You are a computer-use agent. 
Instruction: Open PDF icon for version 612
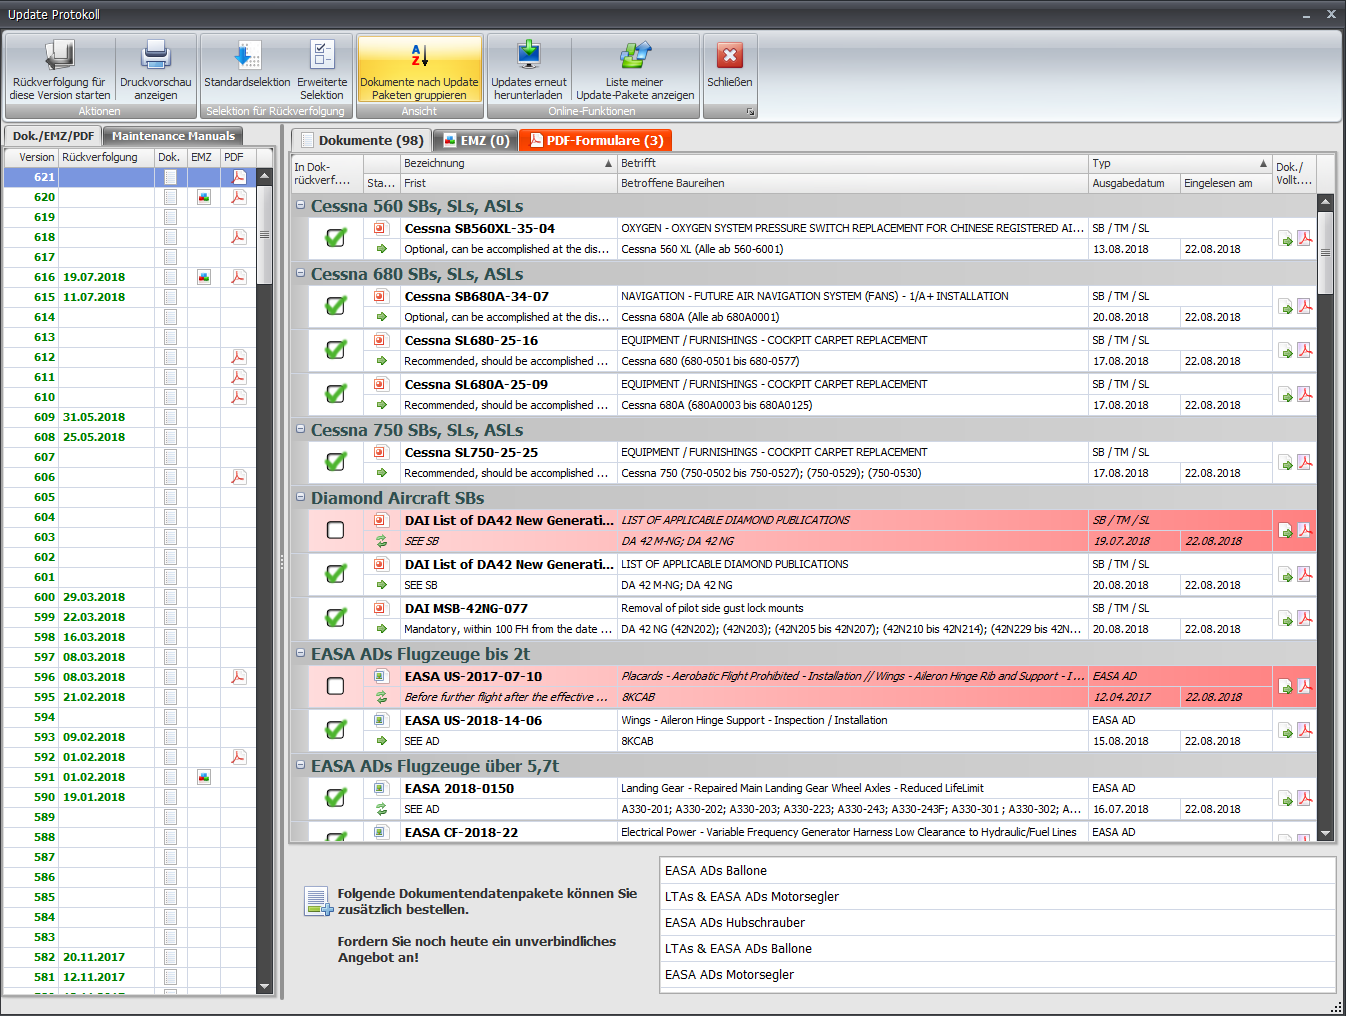238,357
